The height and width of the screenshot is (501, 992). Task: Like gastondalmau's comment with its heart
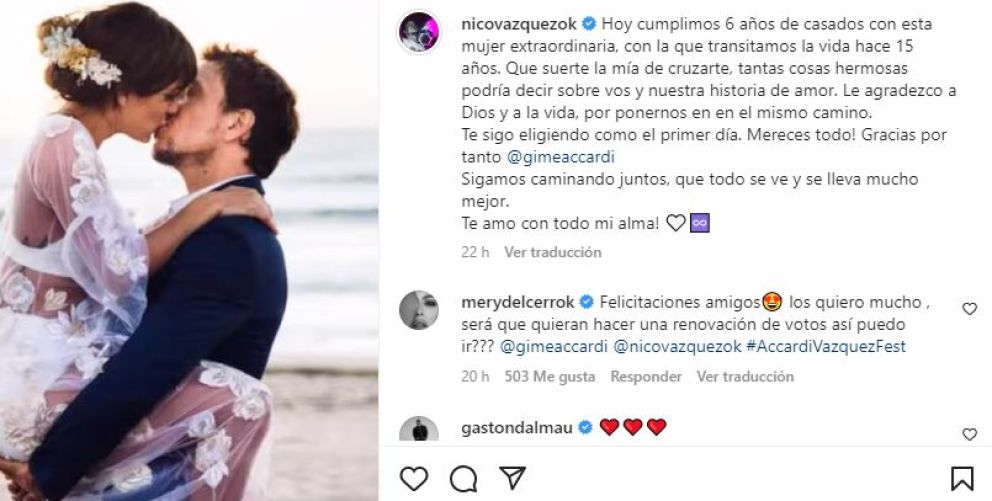click(969, 434)
